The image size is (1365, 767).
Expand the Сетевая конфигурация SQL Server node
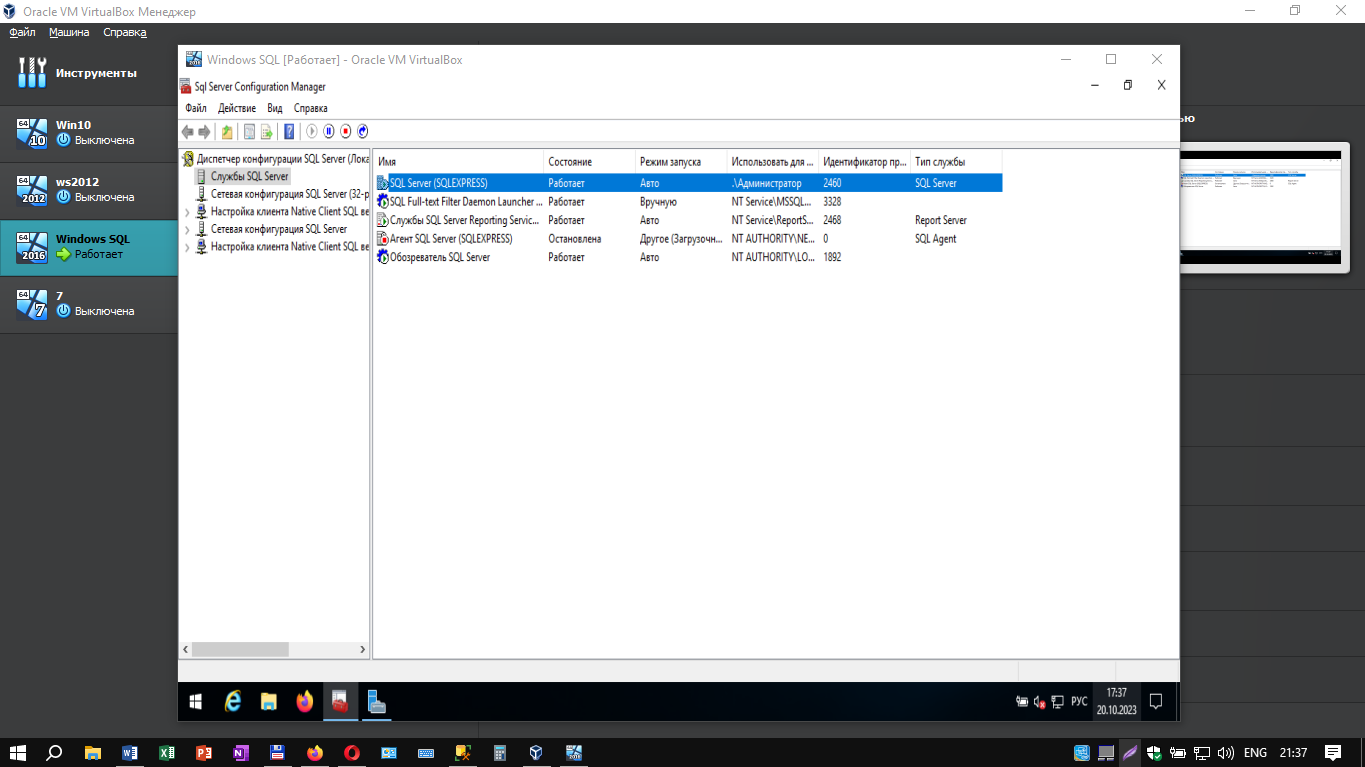click(x=187, y=230)
